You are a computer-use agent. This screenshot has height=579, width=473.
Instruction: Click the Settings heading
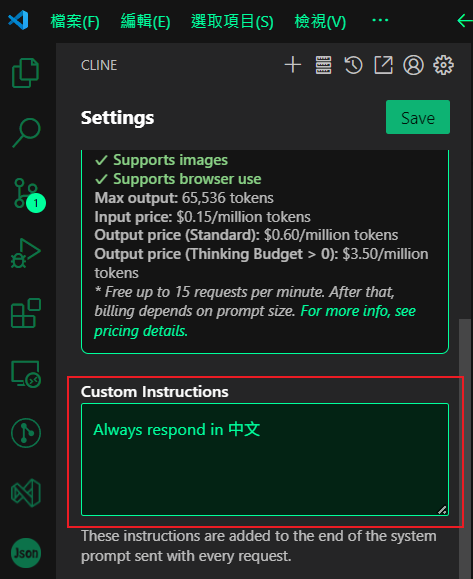[x=117, y=118]
